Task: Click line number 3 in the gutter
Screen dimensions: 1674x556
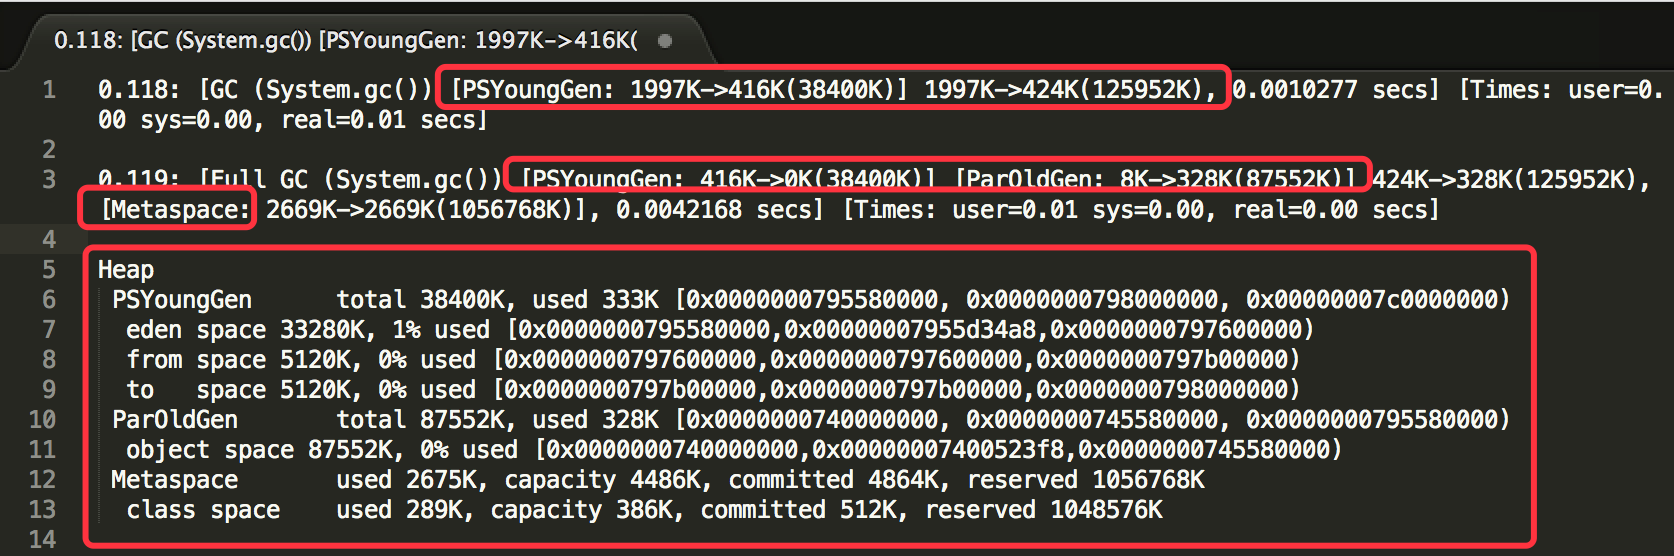Action: (49, 180)
